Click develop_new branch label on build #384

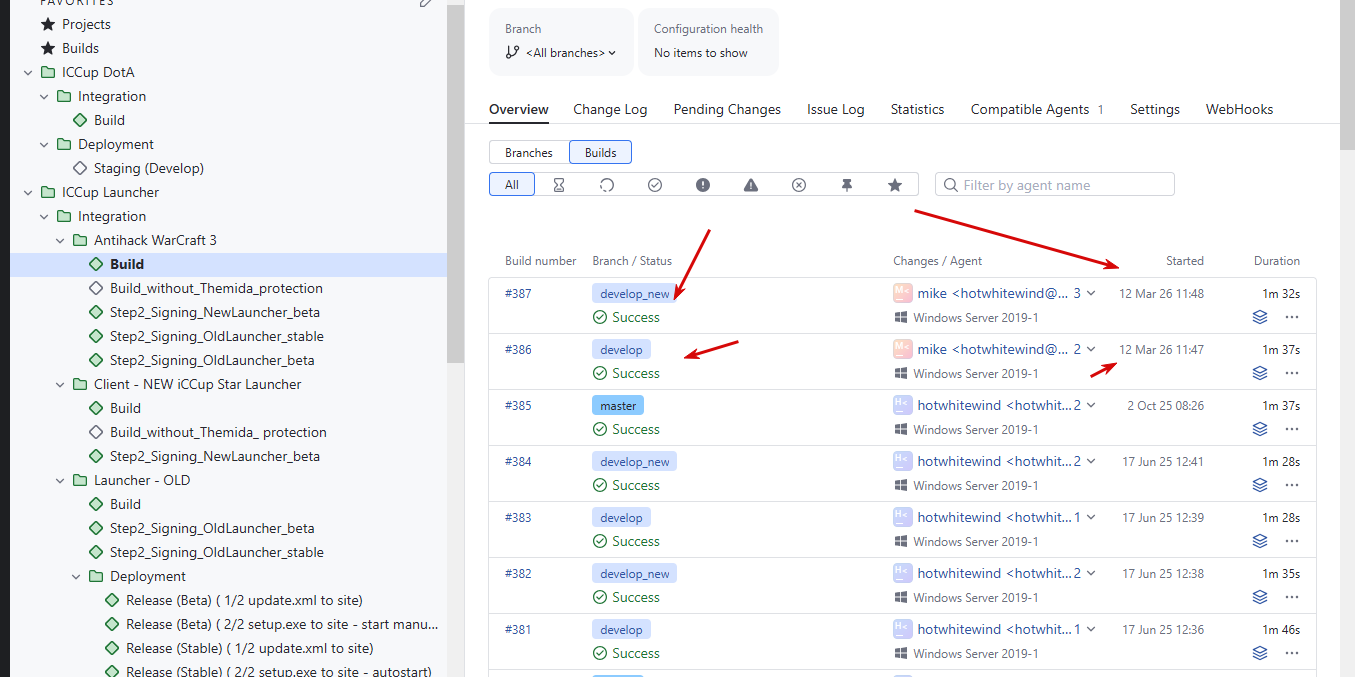(634, 461)
